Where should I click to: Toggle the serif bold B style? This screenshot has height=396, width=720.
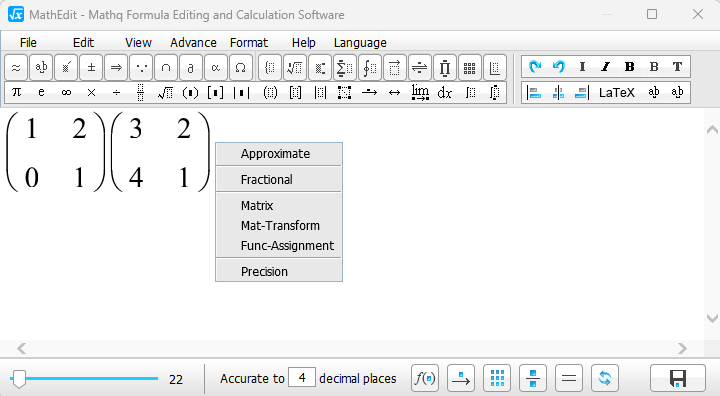click(630, 67)
